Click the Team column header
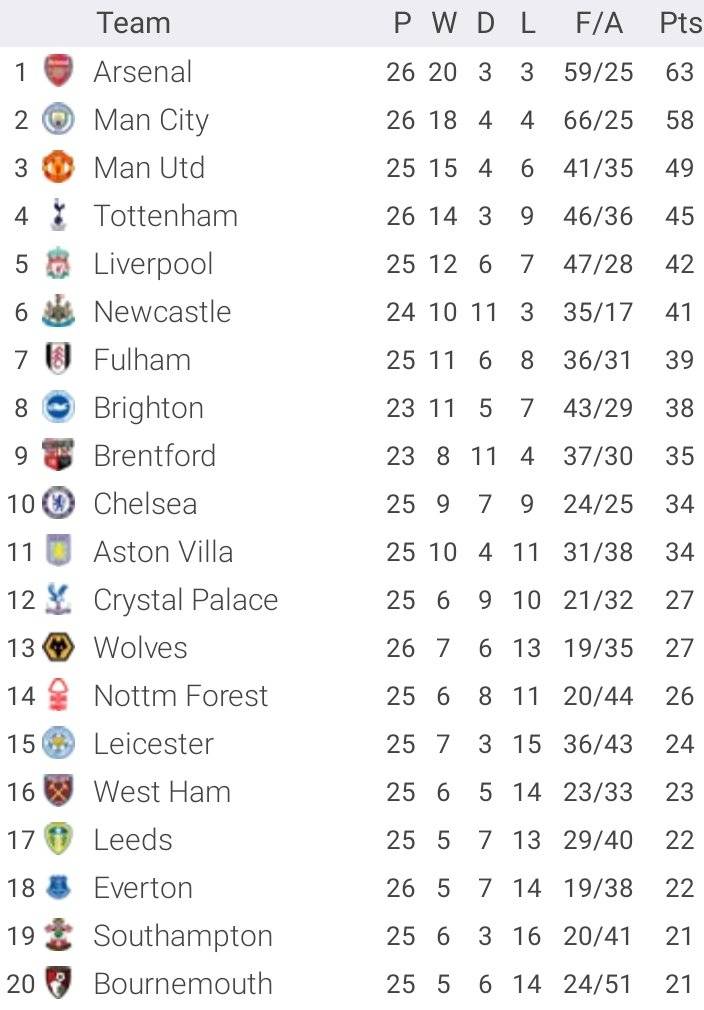704x1010 pixels. point(133,23)
